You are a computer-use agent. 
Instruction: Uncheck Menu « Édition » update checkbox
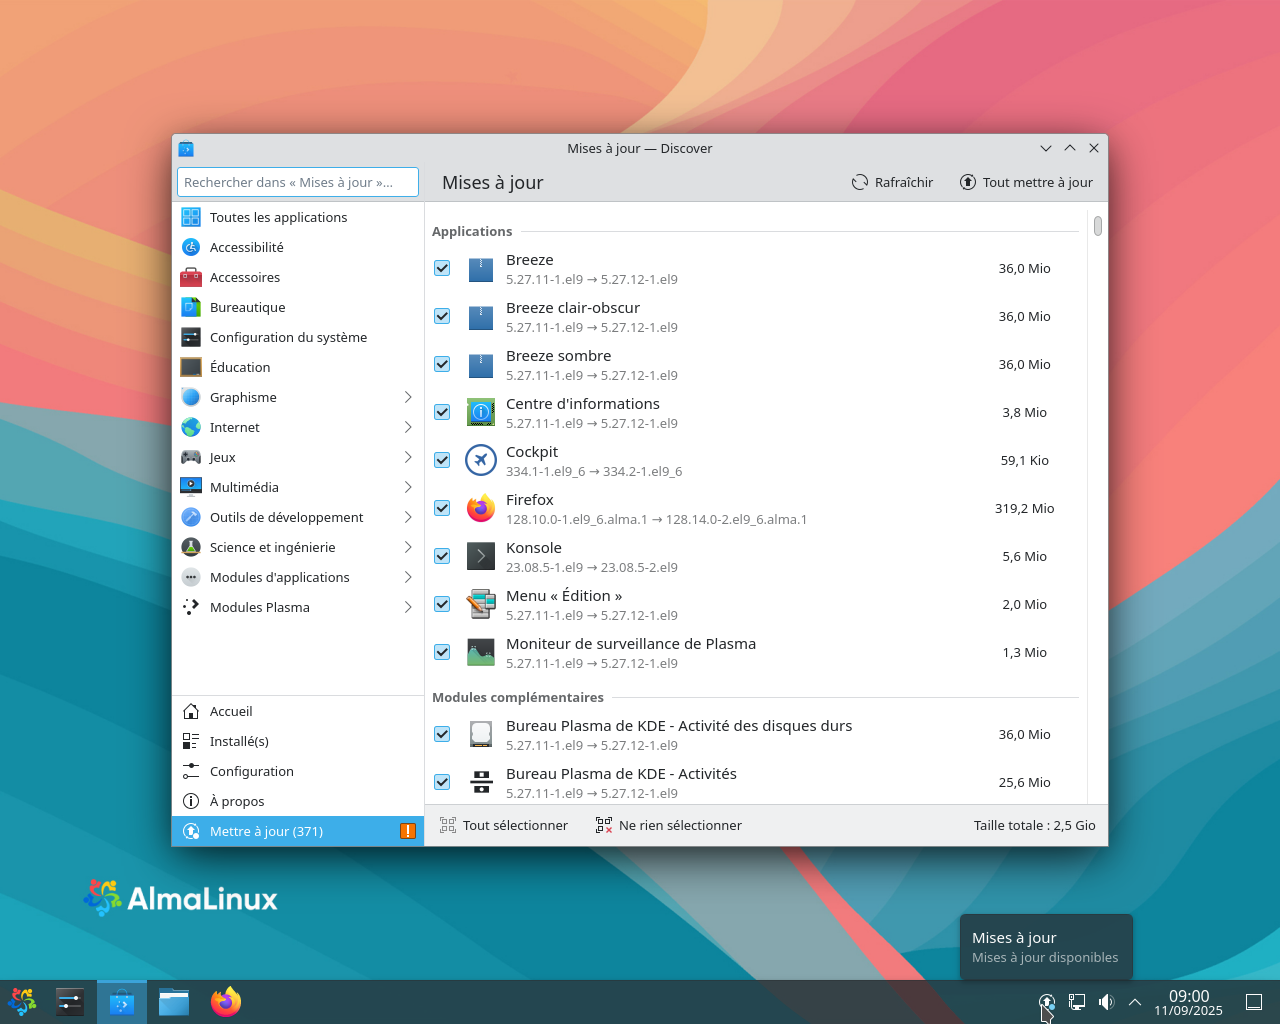pos(442,604)
